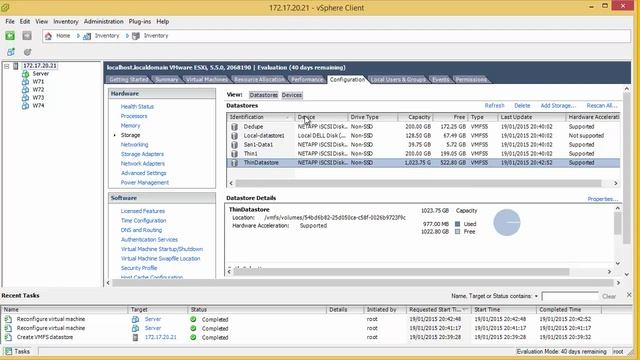Click the Thin1 datastore icon
640x360 pixels.
click(234, 153)
